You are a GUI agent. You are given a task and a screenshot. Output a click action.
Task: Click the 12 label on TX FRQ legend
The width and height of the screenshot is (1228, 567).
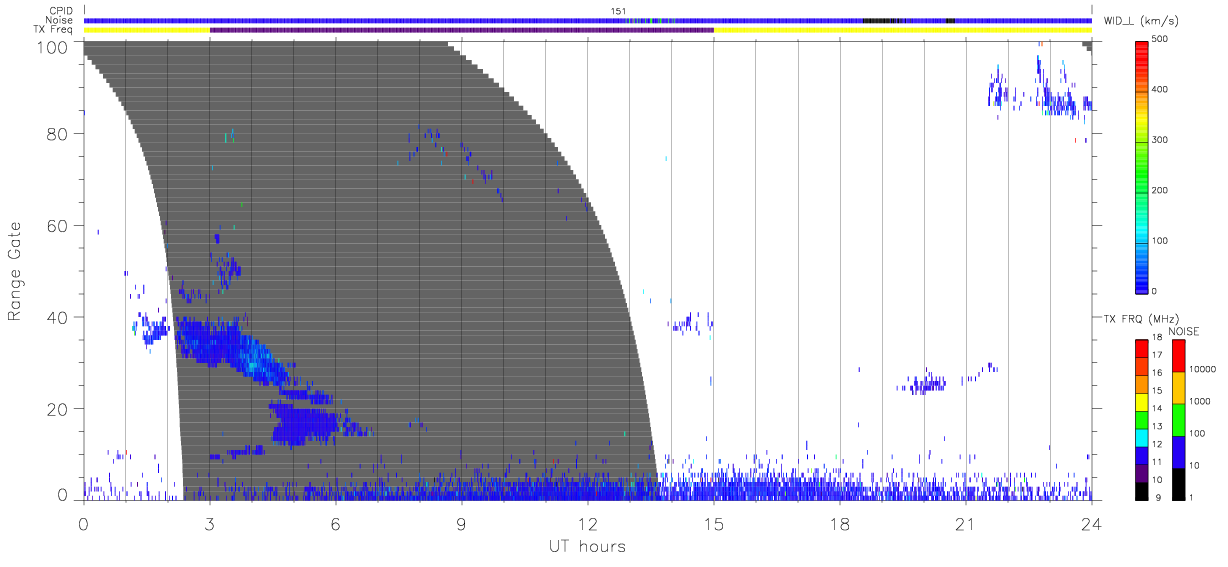tap(1155, 444)
